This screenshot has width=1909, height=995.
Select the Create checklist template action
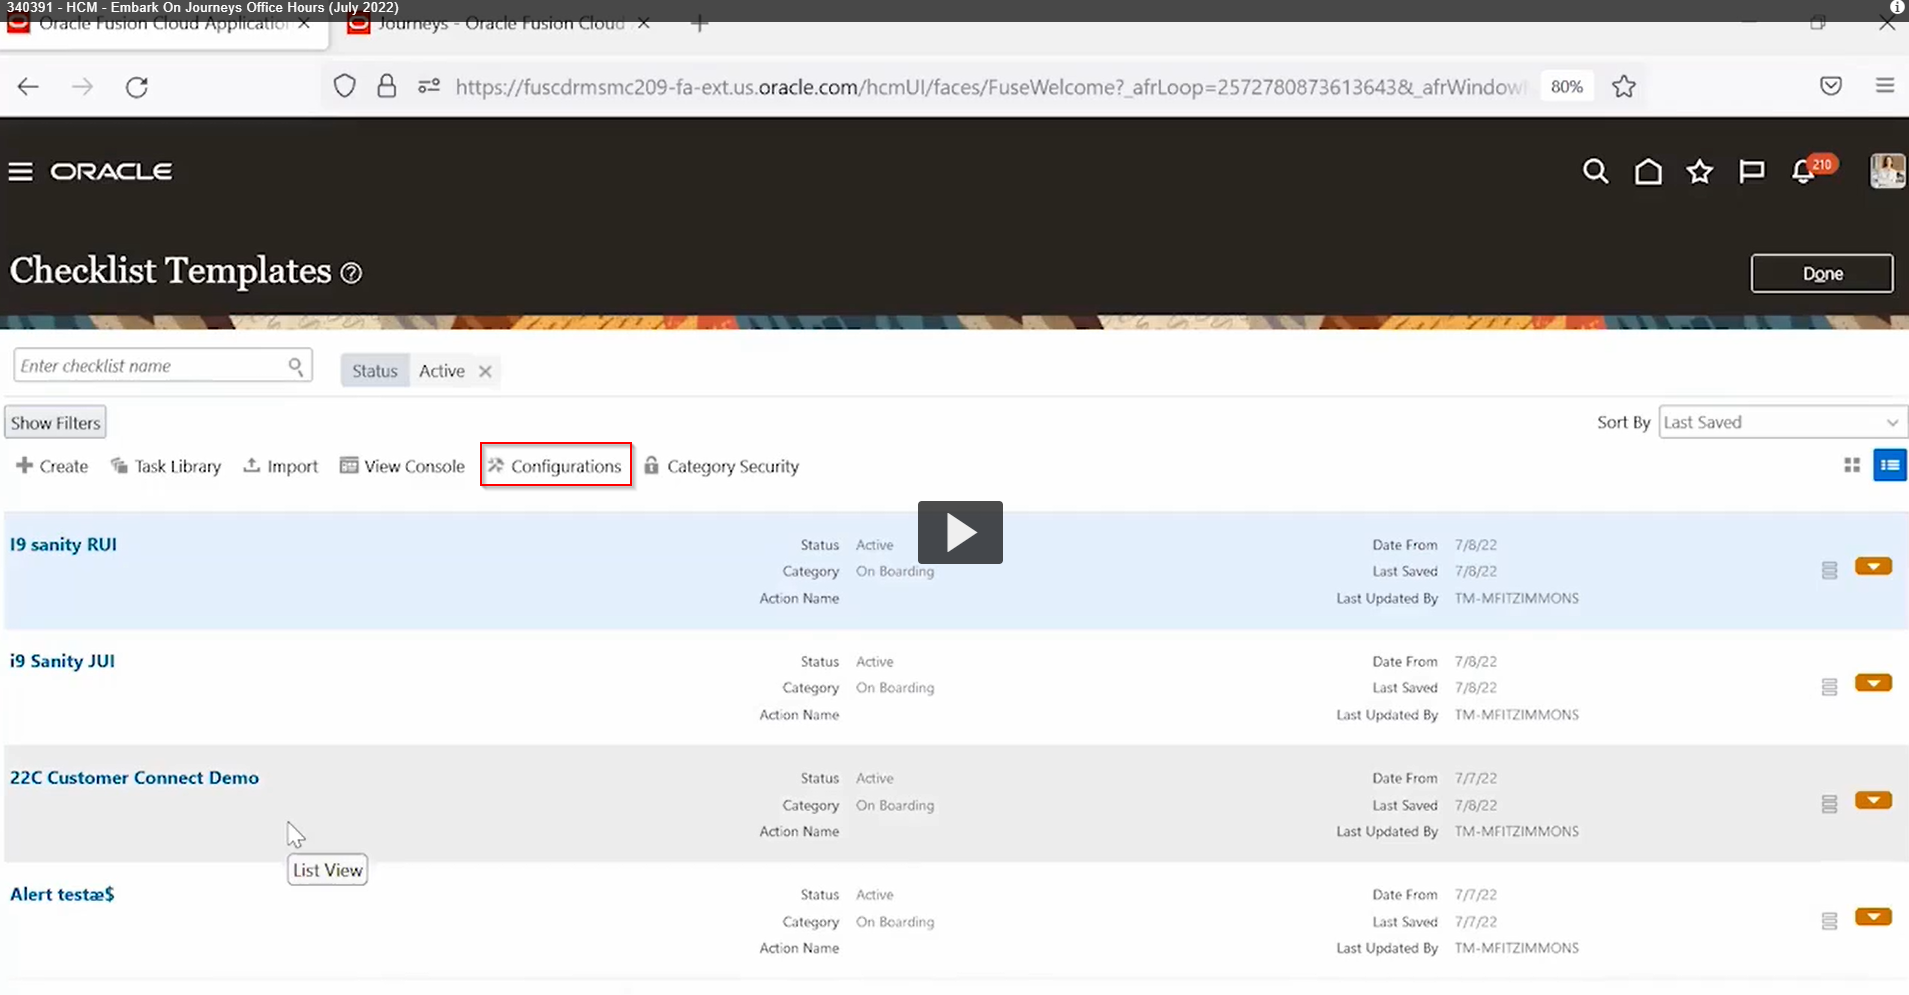pyautogui.click(x=51, y=466)
